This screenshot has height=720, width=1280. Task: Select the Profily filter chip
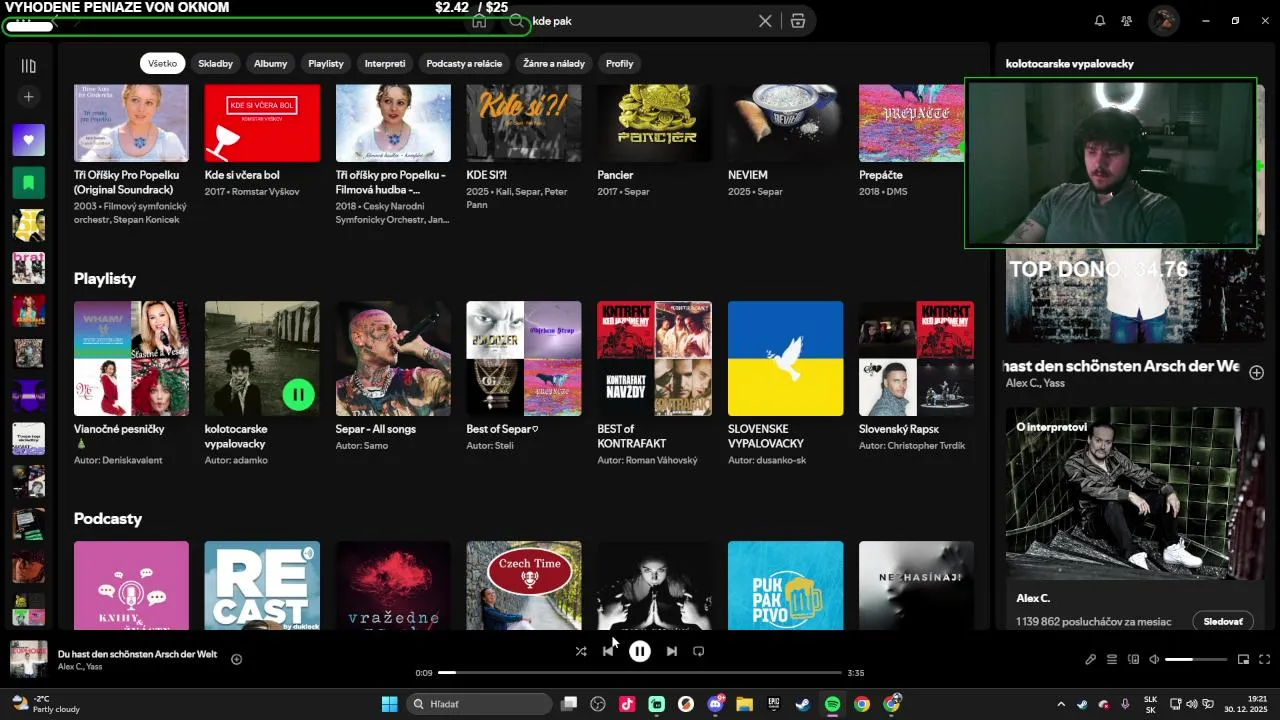619,63
